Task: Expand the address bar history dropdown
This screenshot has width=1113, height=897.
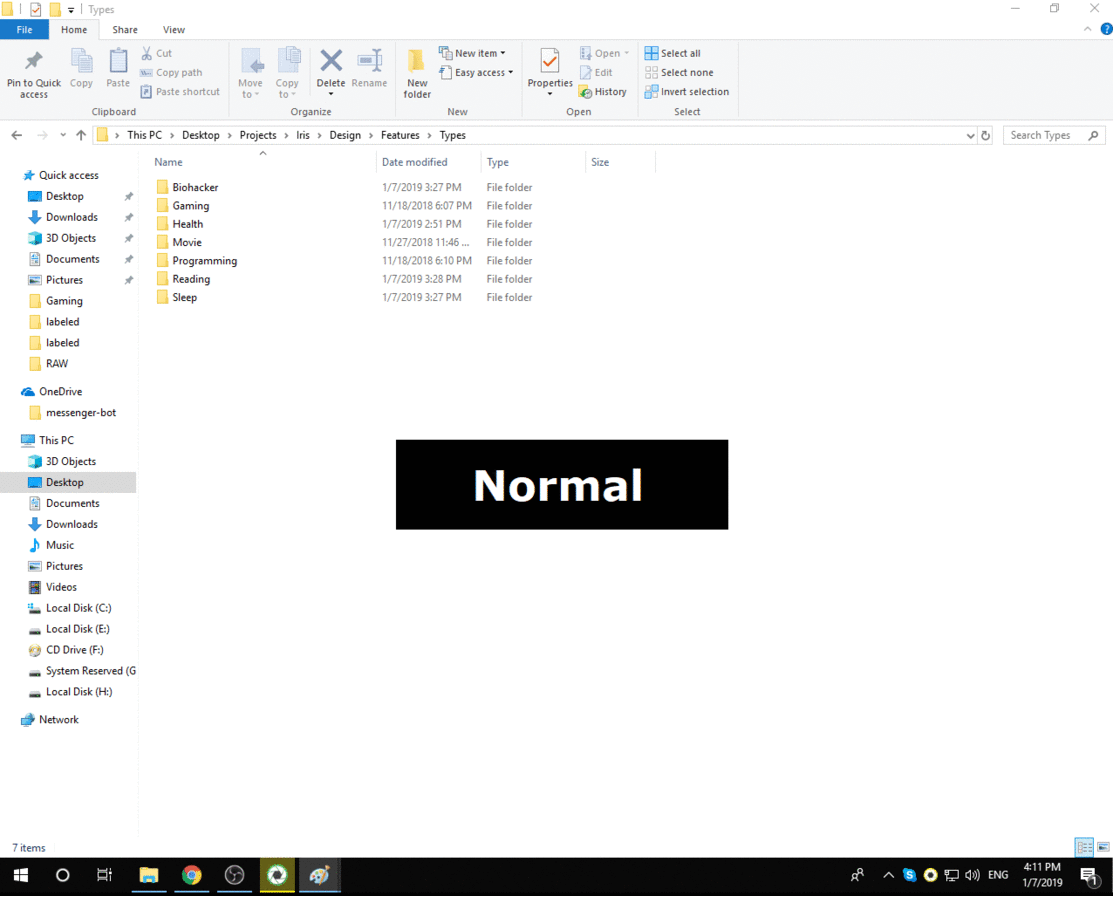Action: pyautogui.click(x=970, y=135)
